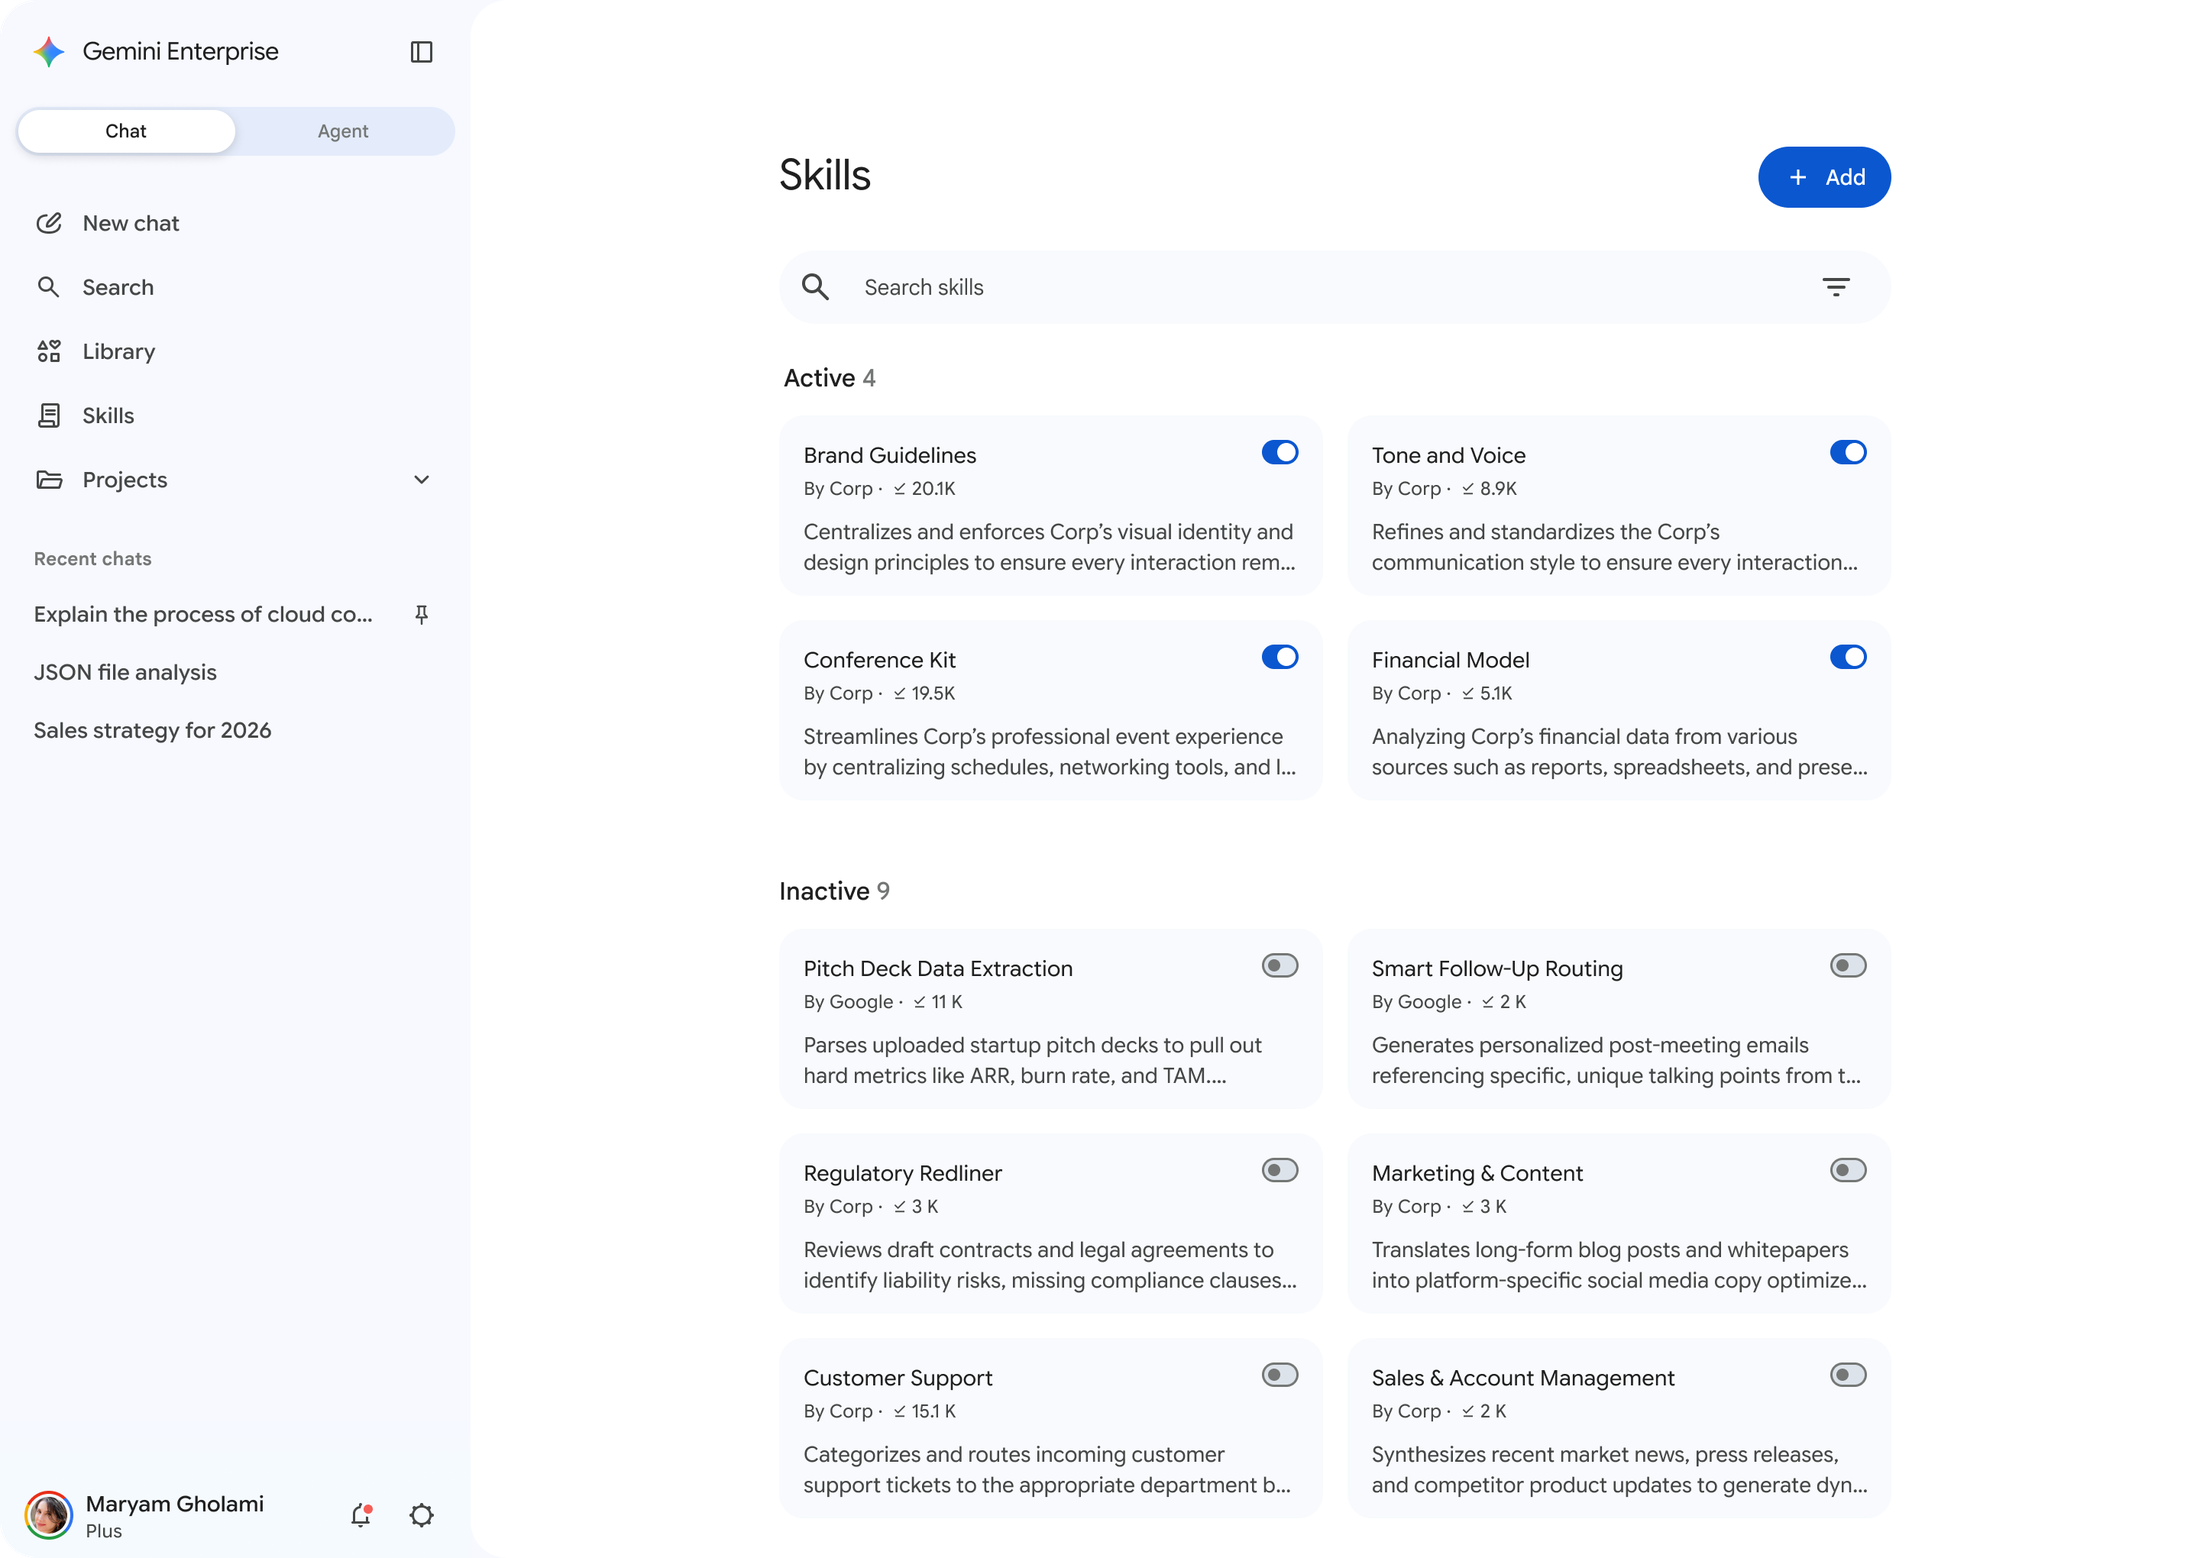Focus the Search skills input field
2200x1558 pixels.
coord(1335,287)
